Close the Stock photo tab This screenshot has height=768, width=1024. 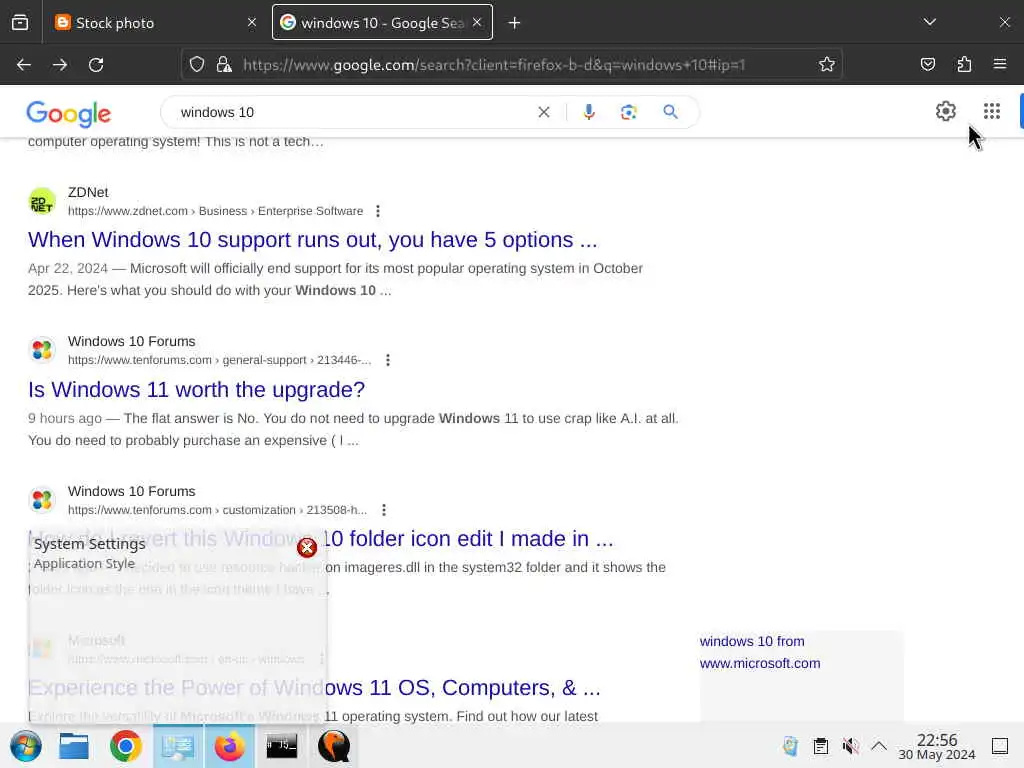[x=252, y=23]
